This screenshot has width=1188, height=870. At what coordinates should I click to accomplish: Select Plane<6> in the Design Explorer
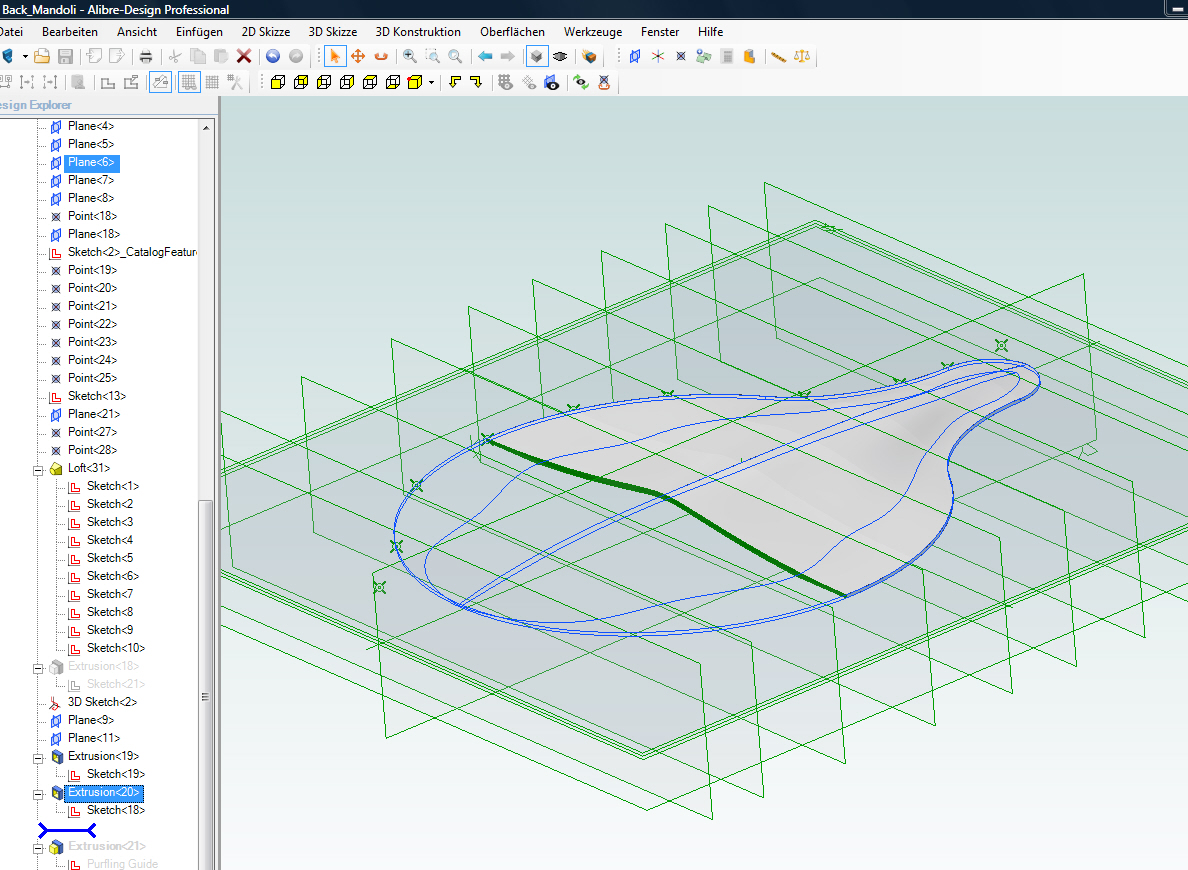91,162
